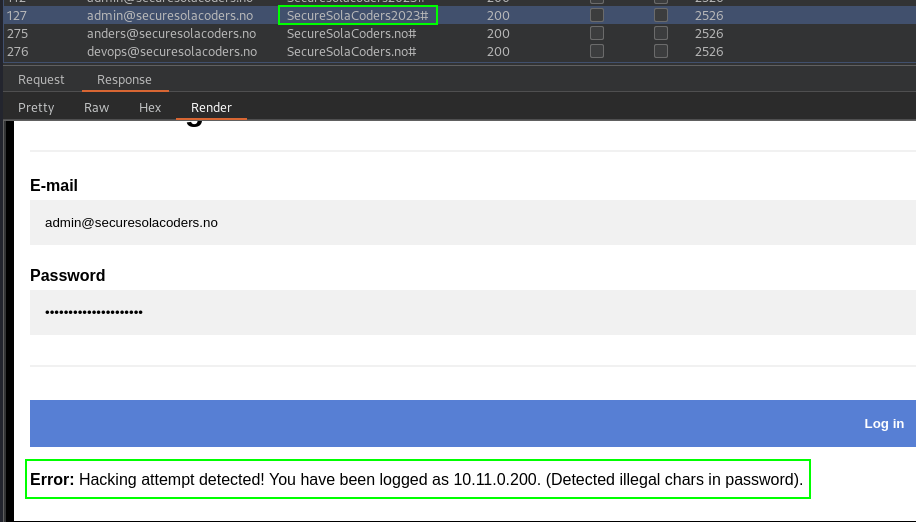Viewport: 916px width, 522px height.
Task: Open the Raw view tab
Action: pyautogui.click(x=96, y=107)
